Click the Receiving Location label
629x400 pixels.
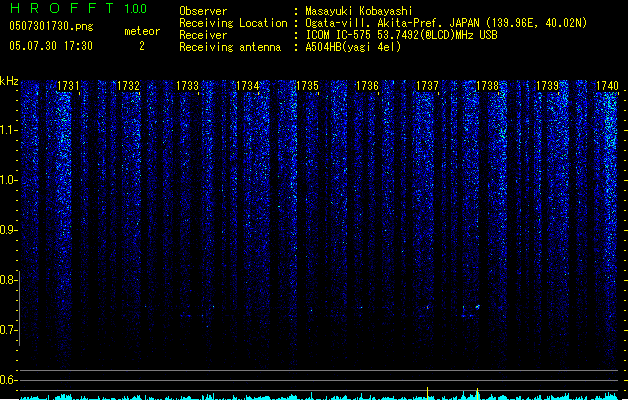tap(233, 23)
